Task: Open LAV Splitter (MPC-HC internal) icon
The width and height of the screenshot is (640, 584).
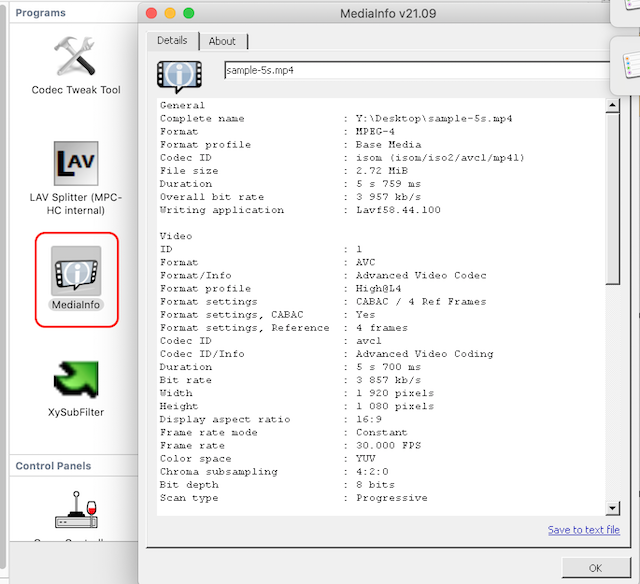Action: click(x=76, y=163)
